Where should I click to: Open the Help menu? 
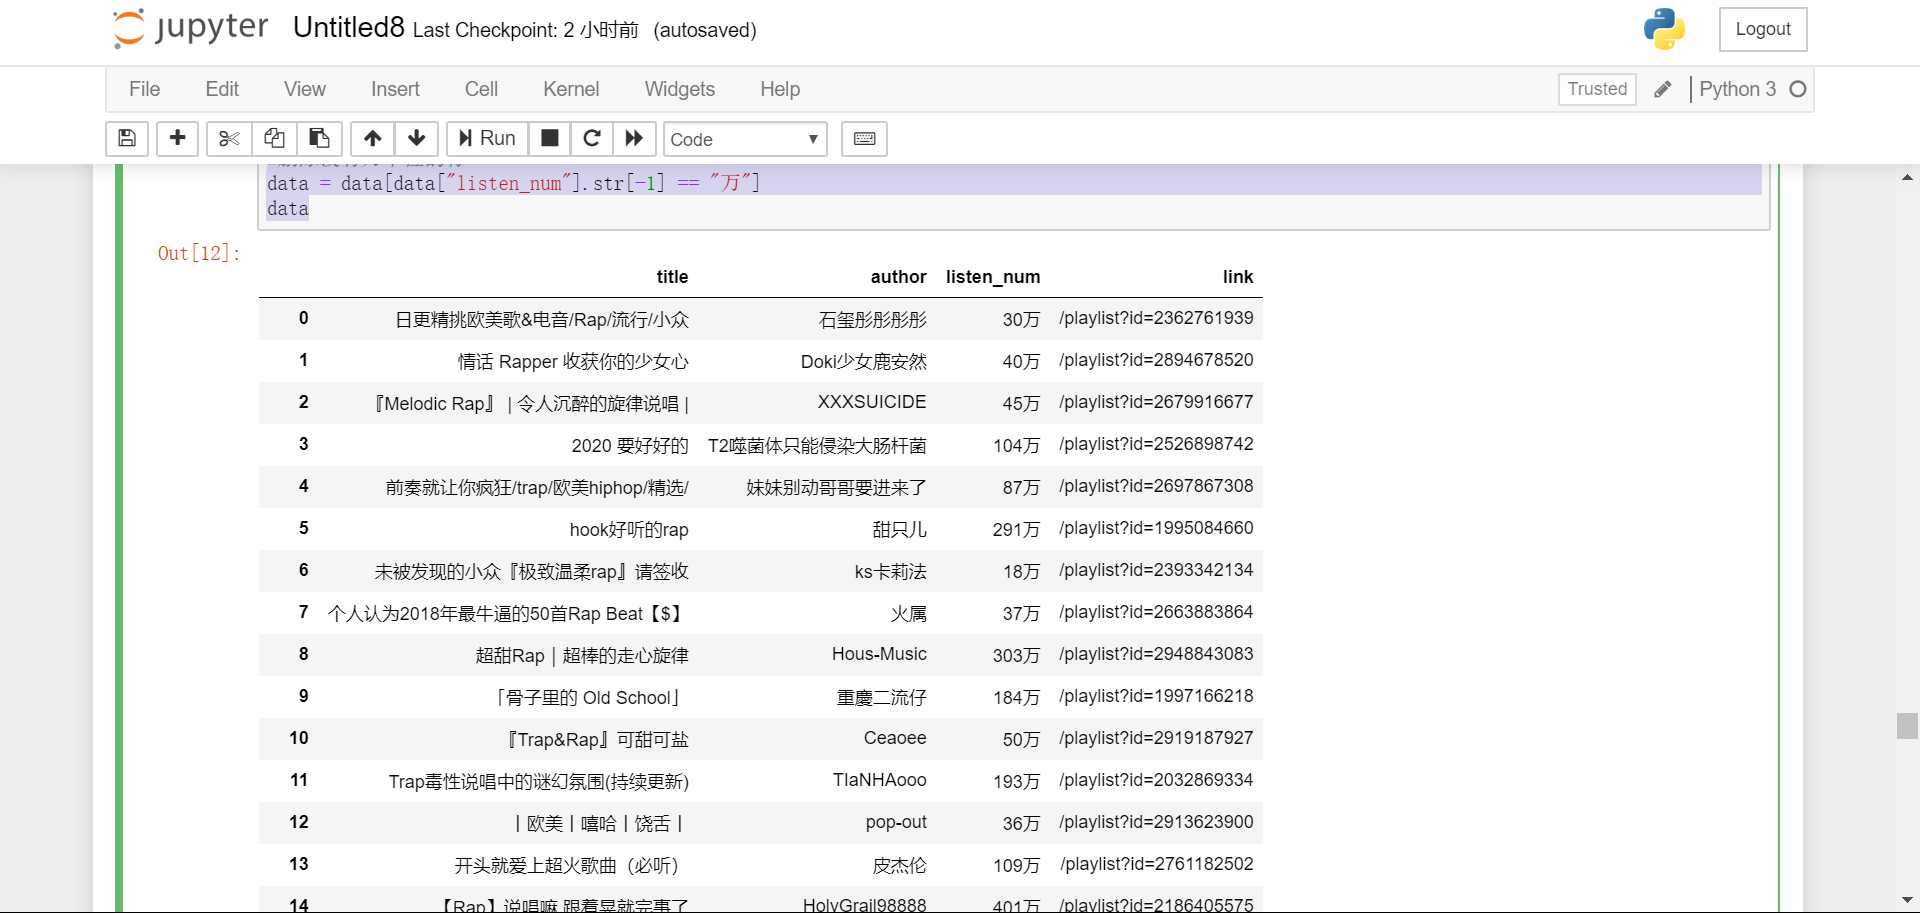tap(780, 89)
